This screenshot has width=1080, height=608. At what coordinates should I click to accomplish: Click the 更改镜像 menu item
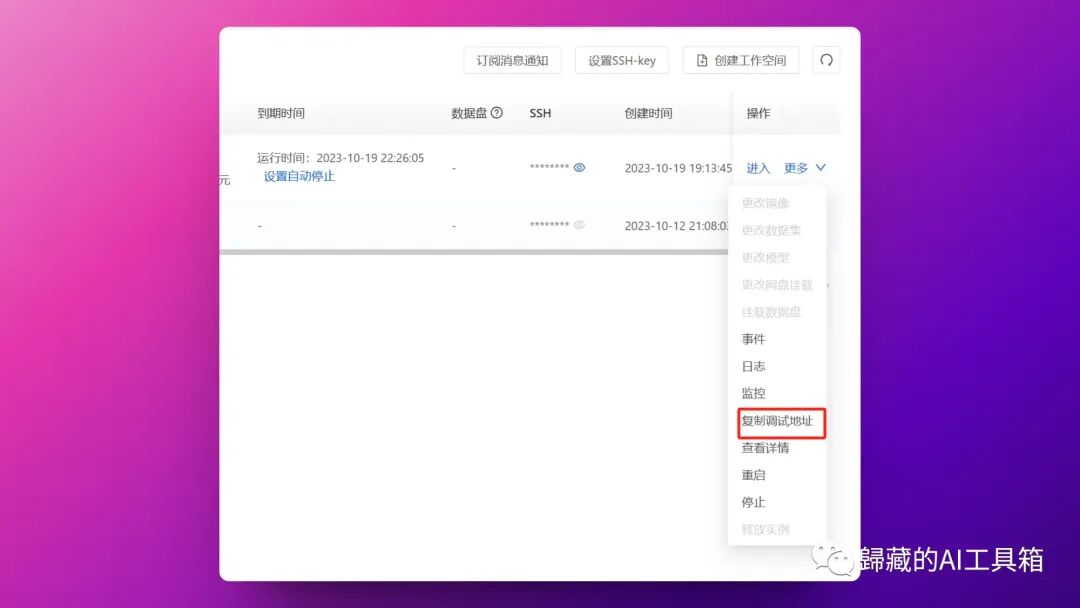tap(765, 203)
